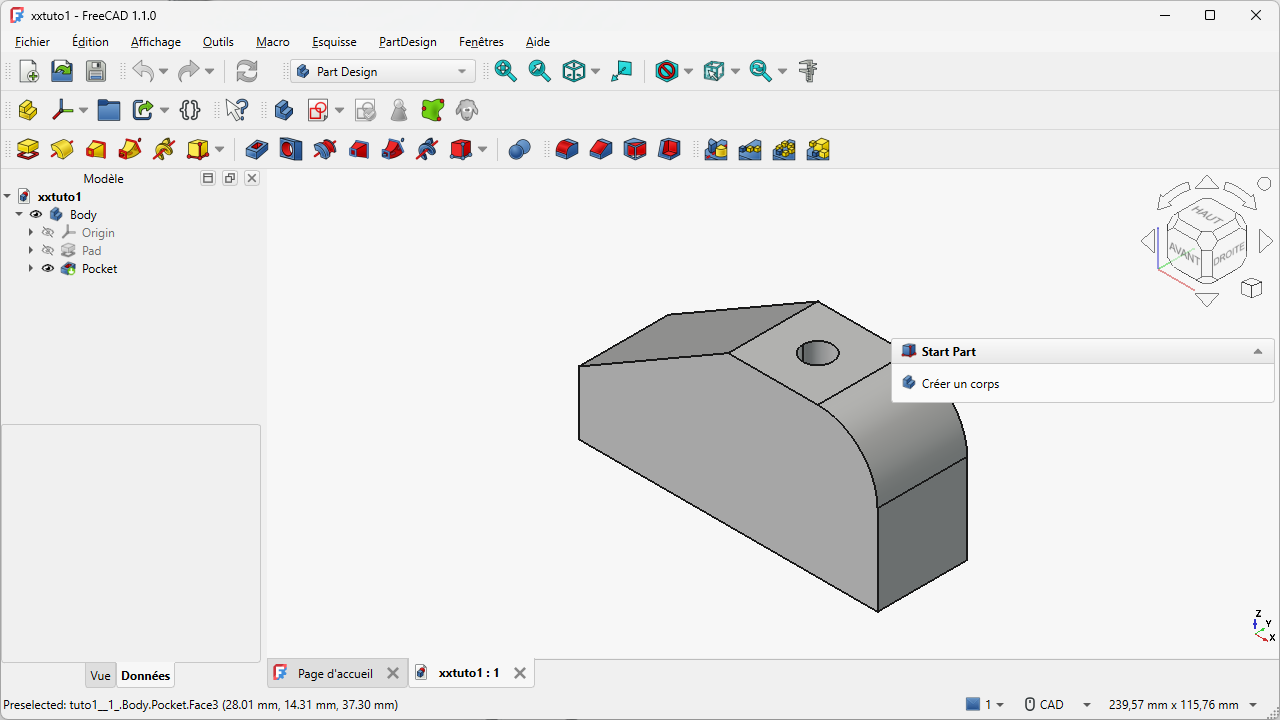Toggle visibility of the Body

coord(36,215)
